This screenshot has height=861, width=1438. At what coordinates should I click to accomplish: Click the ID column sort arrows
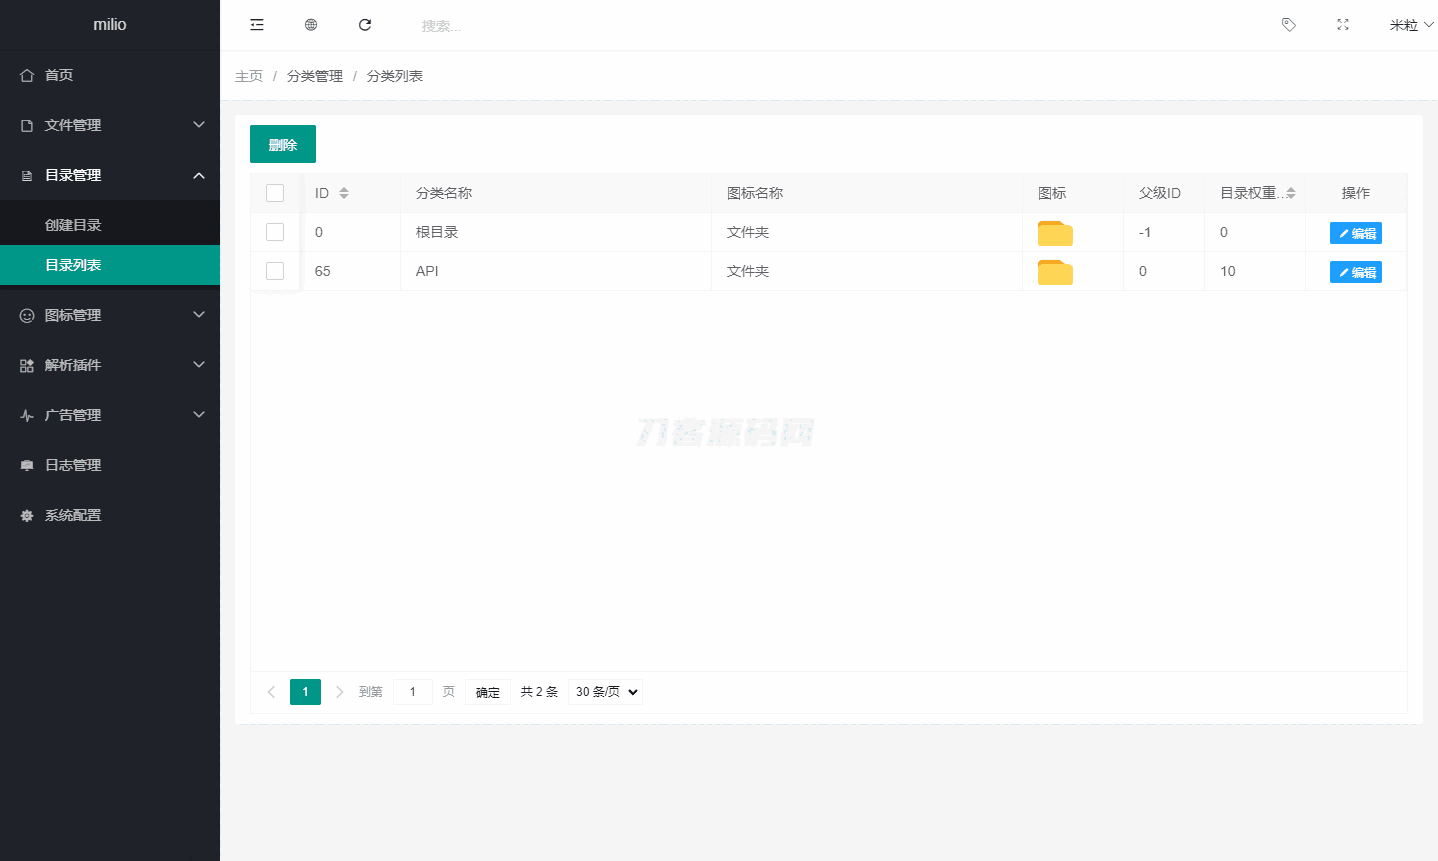pyautogui.click(x=346, y=192)
